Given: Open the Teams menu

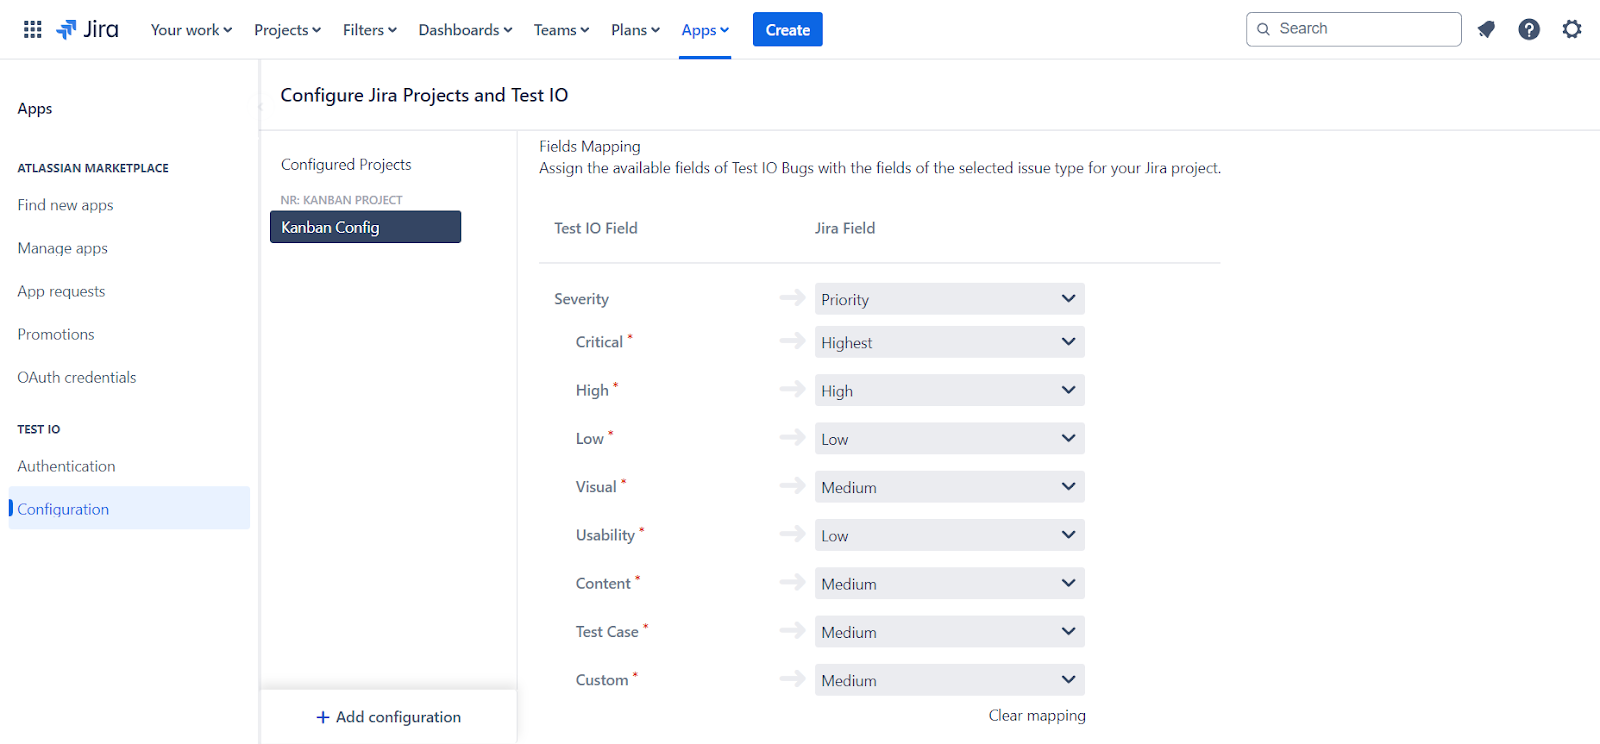Looking at the screenshot, I should [x=562, y=30].
